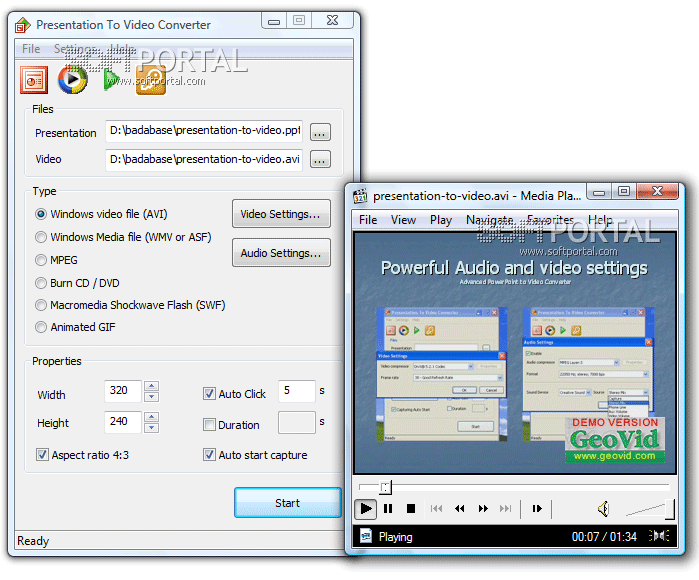
Task: Browse for Video file with ... button
Action: coord(320,159)
